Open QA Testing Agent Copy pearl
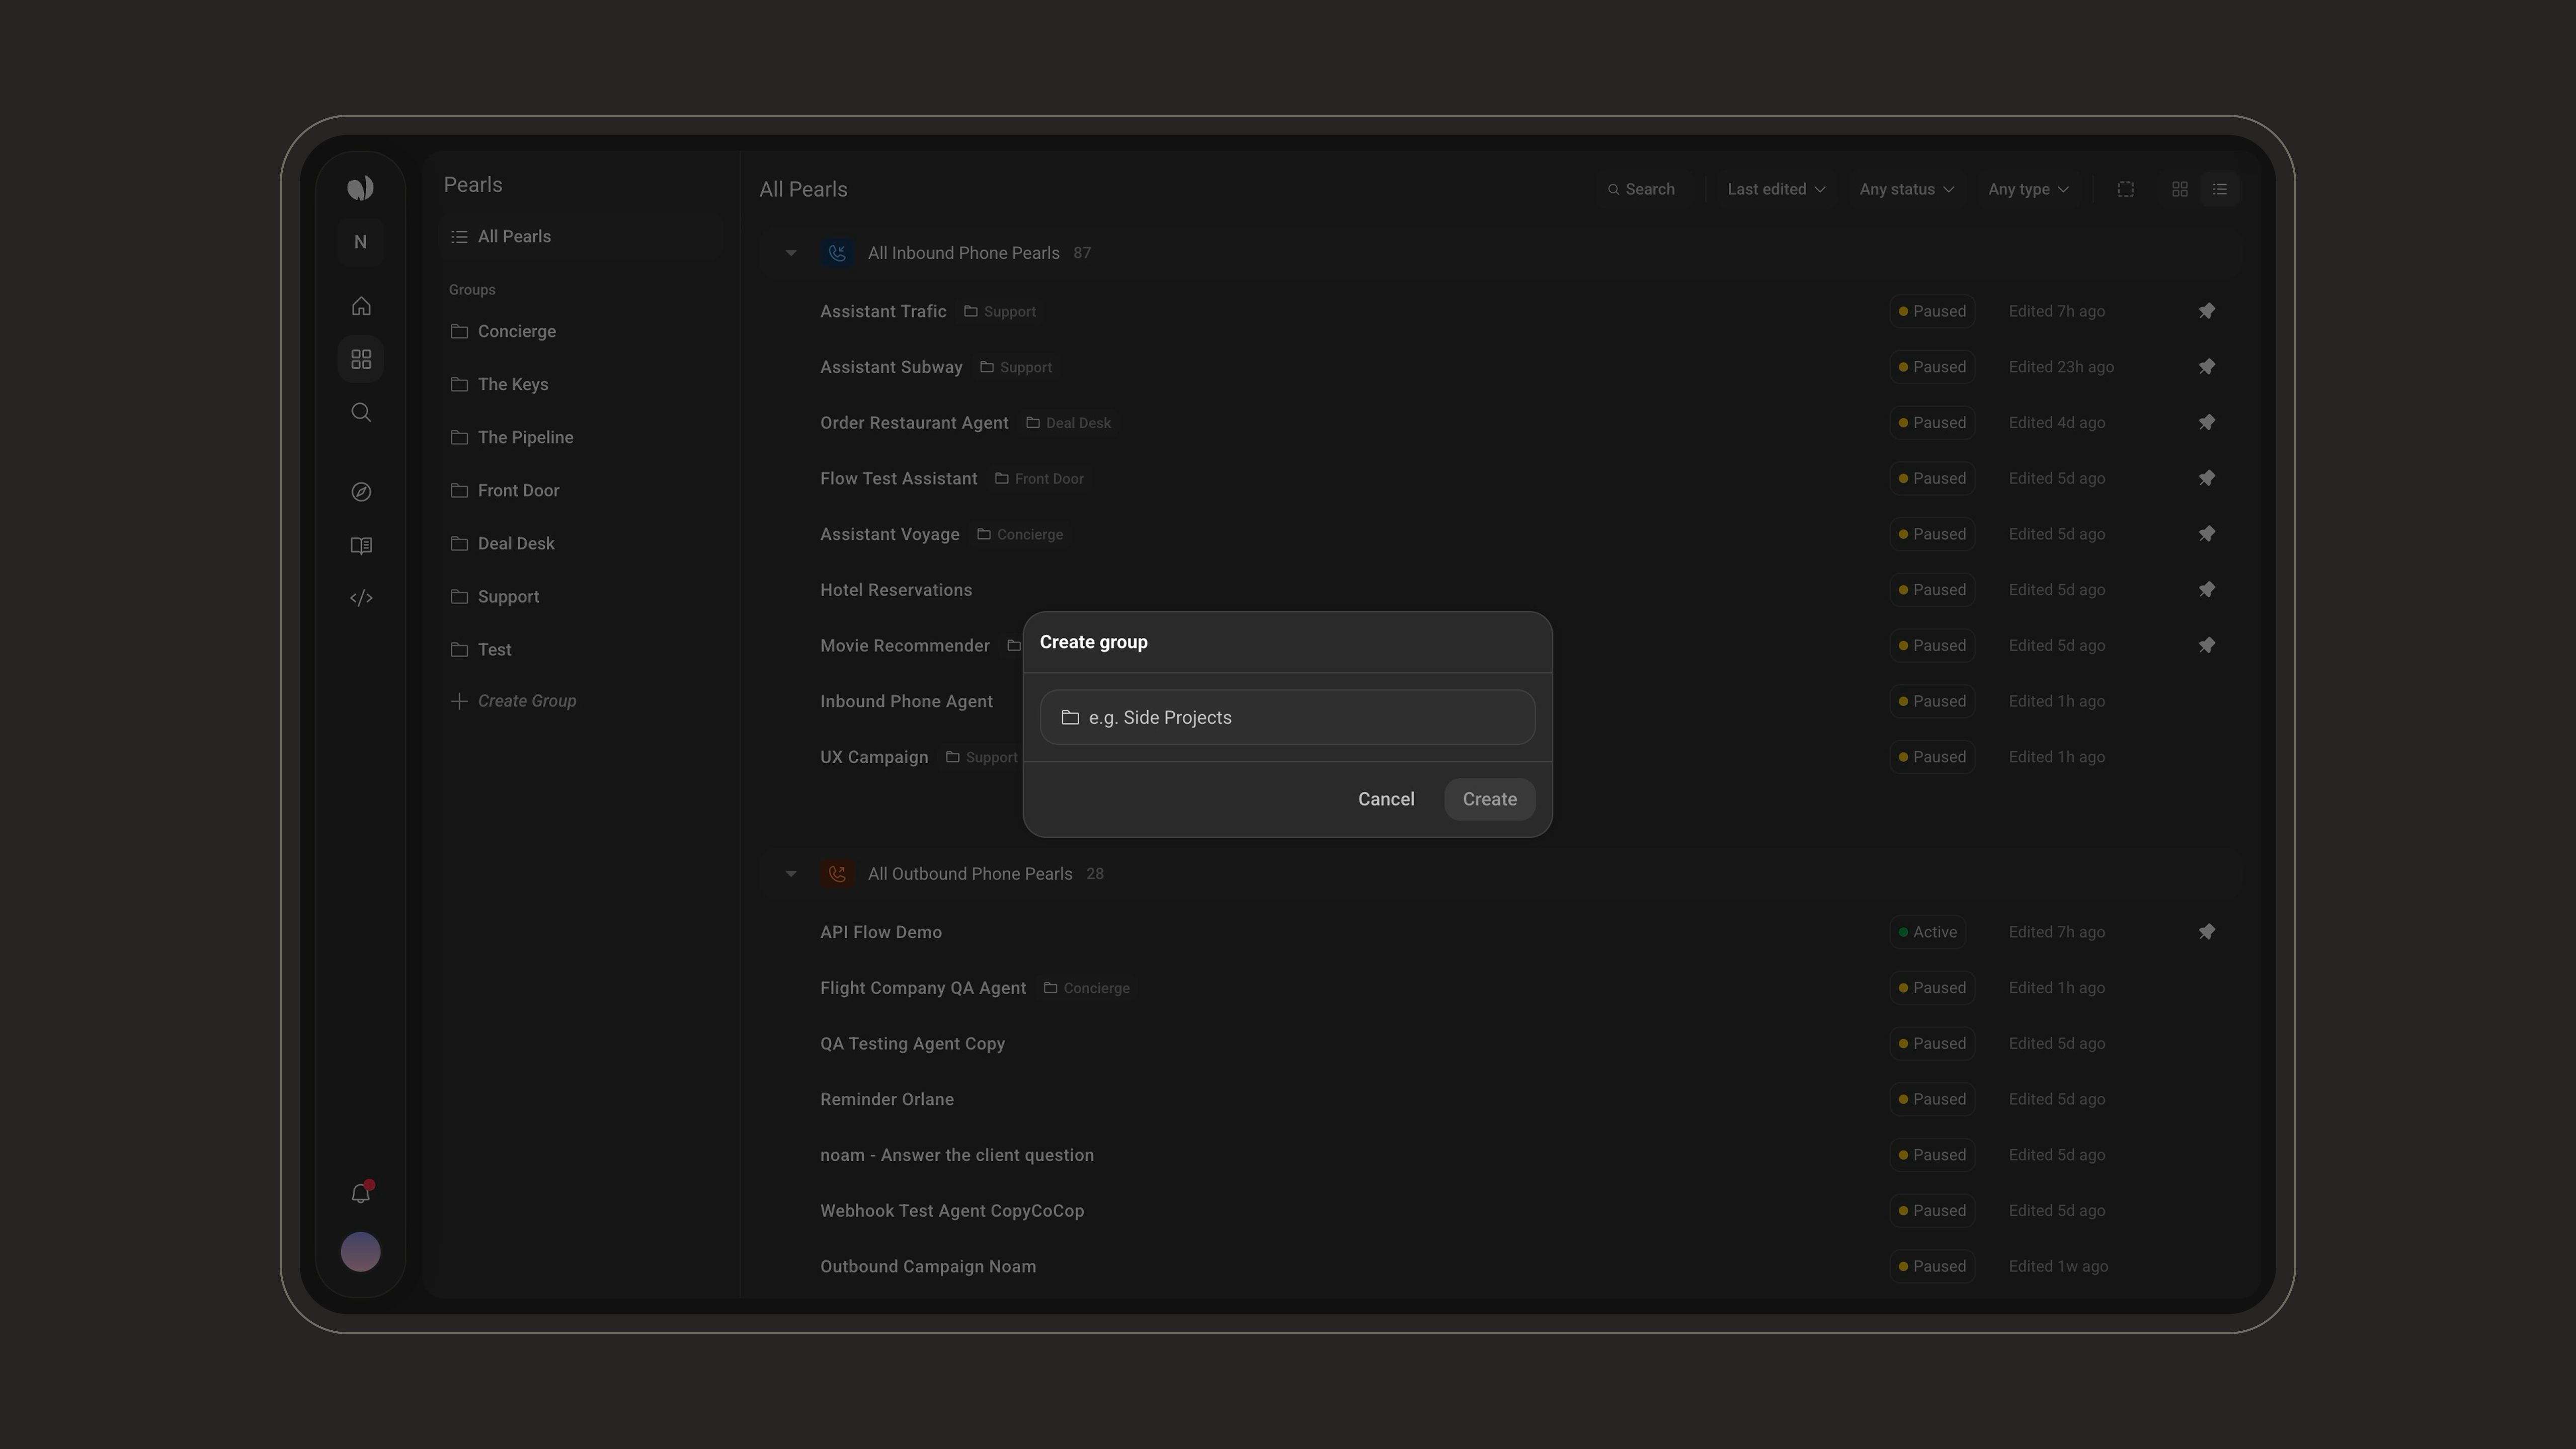The image size is (2576, 1449). tap(912, 1043)
